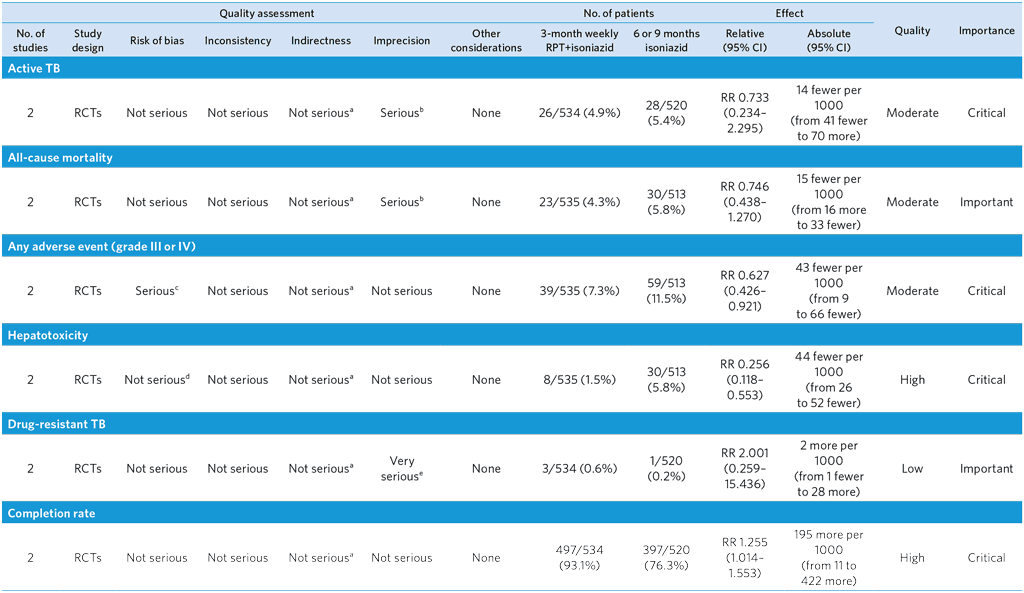Click the Quality assessment column group header
This screenshot has width=1024, height=593.
267,14
